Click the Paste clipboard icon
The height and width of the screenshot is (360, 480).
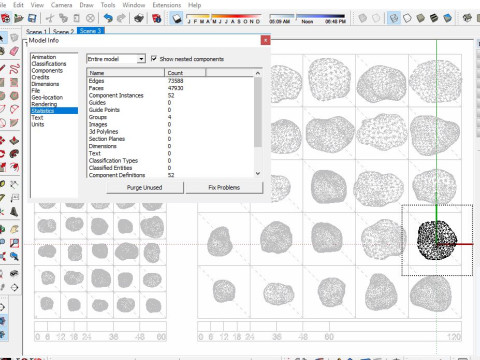click(77, 18)
